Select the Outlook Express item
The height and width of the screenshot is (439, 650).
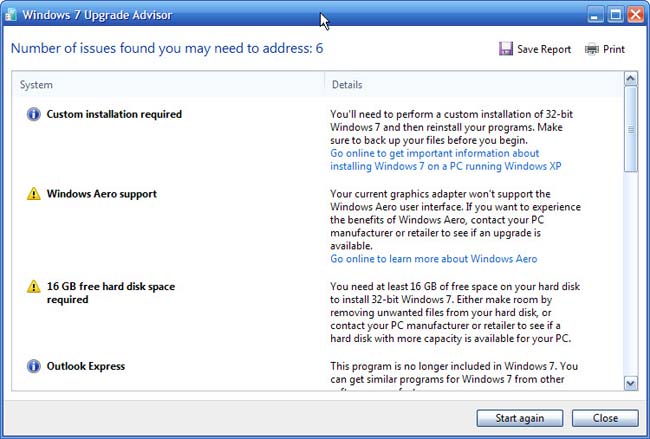point(86,366)
